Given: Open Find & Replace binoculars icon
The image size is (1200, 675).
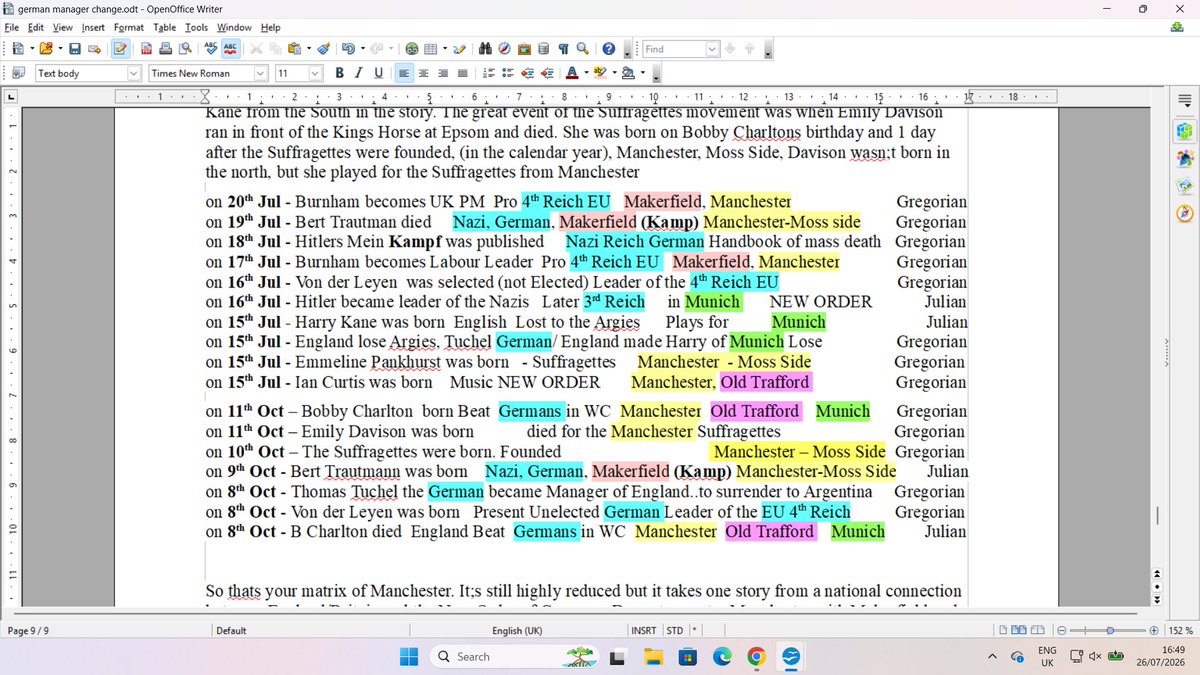Looking at the screenshot, I should (x=486, y=48).
